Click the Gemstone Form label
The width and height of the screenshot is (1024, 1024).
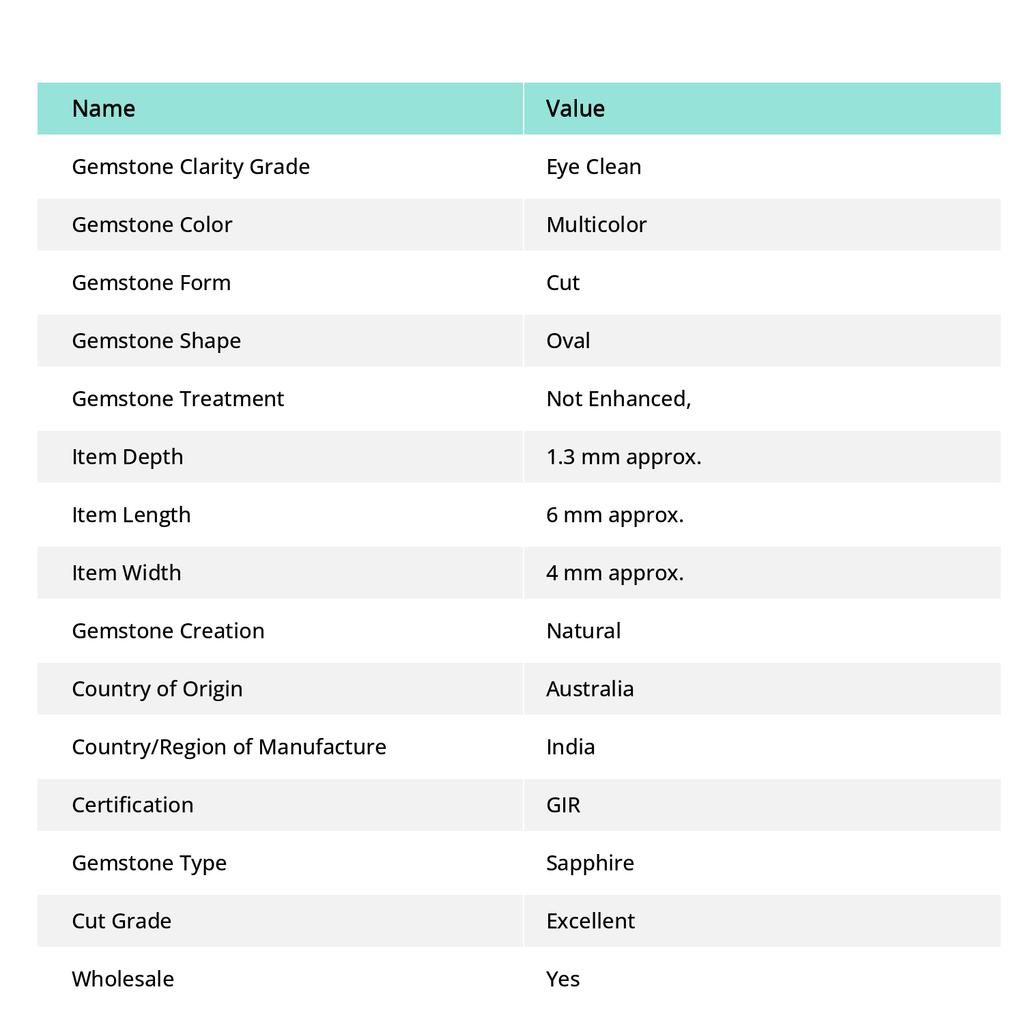coord(152,283)
